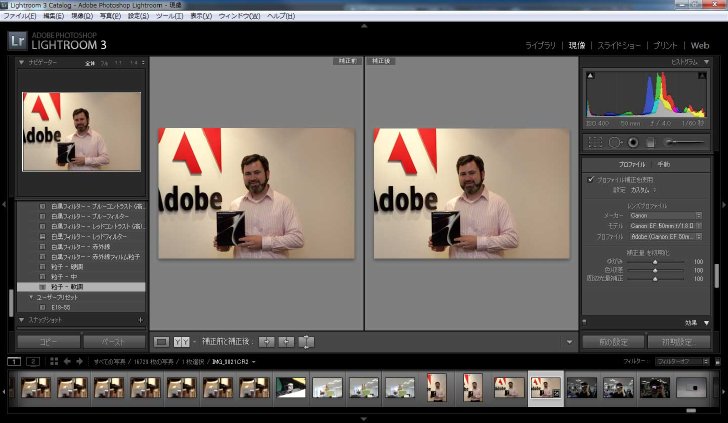
Task: Activate the Y|Y before/after view
Action: point(182,342)
